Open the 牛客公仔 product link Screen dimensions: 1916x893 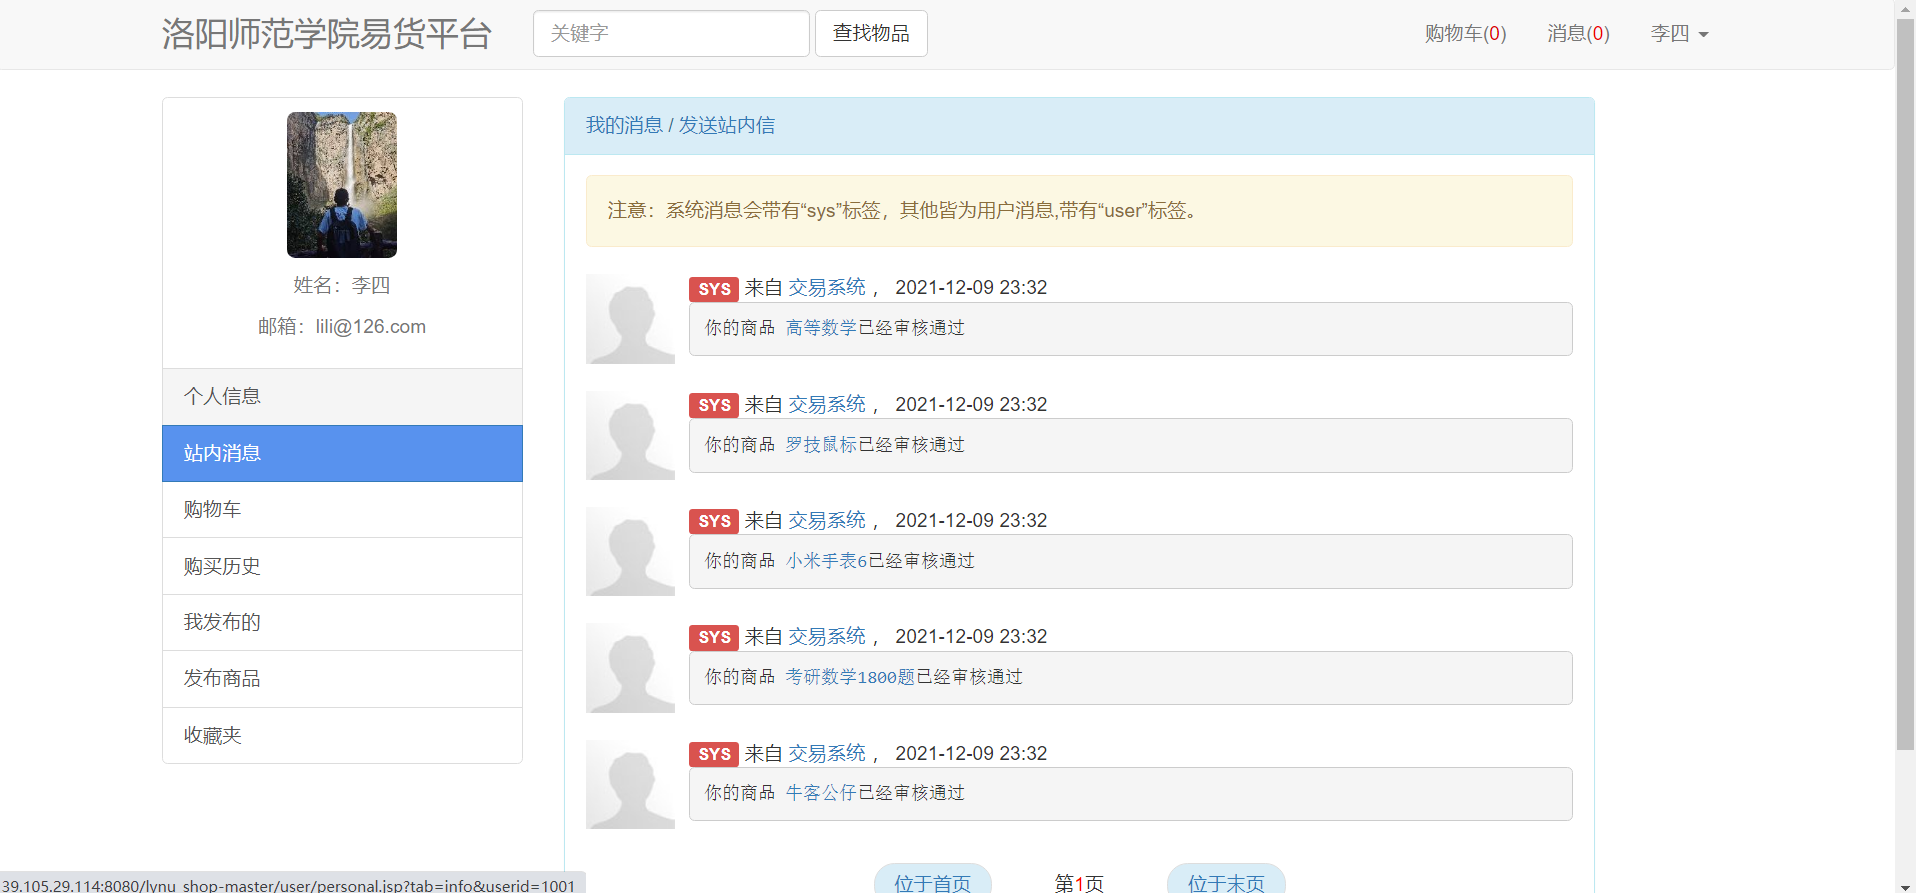click(821, 793)
